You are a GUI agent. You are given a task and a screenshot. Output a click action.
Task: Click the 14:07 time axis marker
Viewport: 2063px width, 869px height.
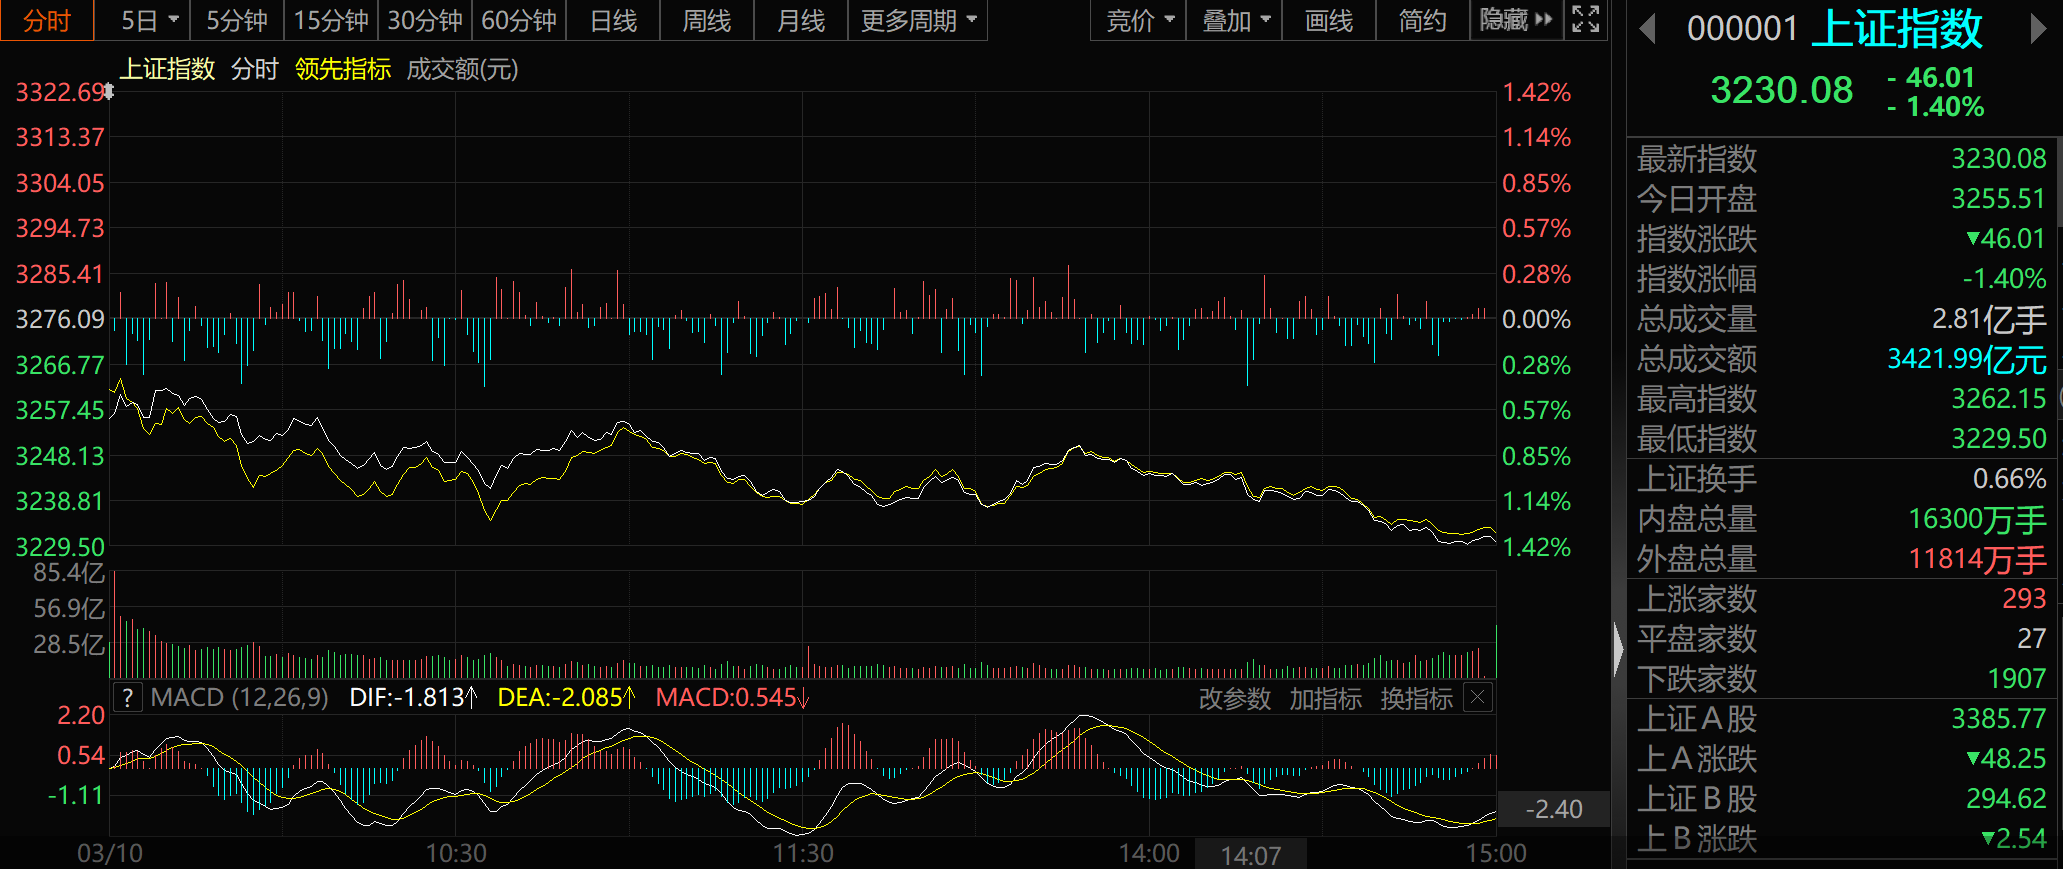point(1250,855)
